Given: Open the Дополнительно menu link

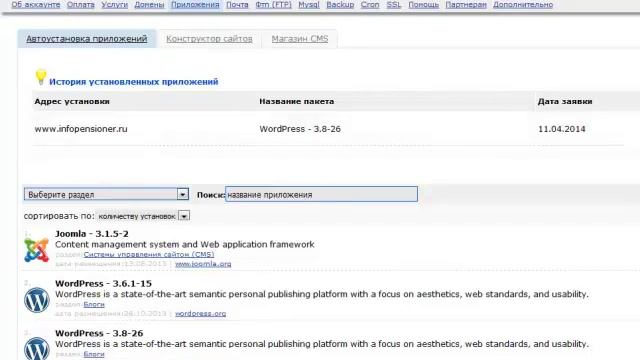Looking at the screenshot, I should tap(523, 5).
